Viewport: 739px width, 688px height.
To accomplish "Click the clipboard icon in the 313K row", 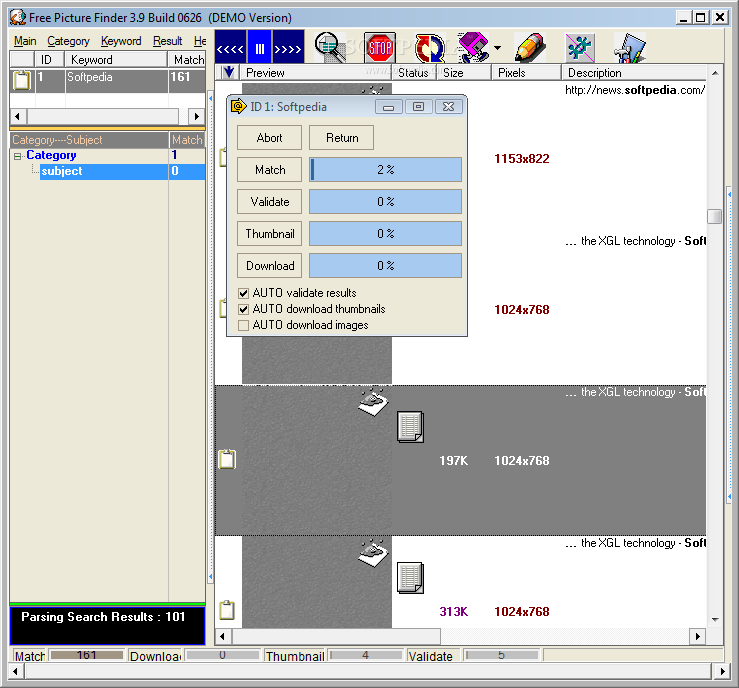I will pyautogui.click(x=227, y=610).
